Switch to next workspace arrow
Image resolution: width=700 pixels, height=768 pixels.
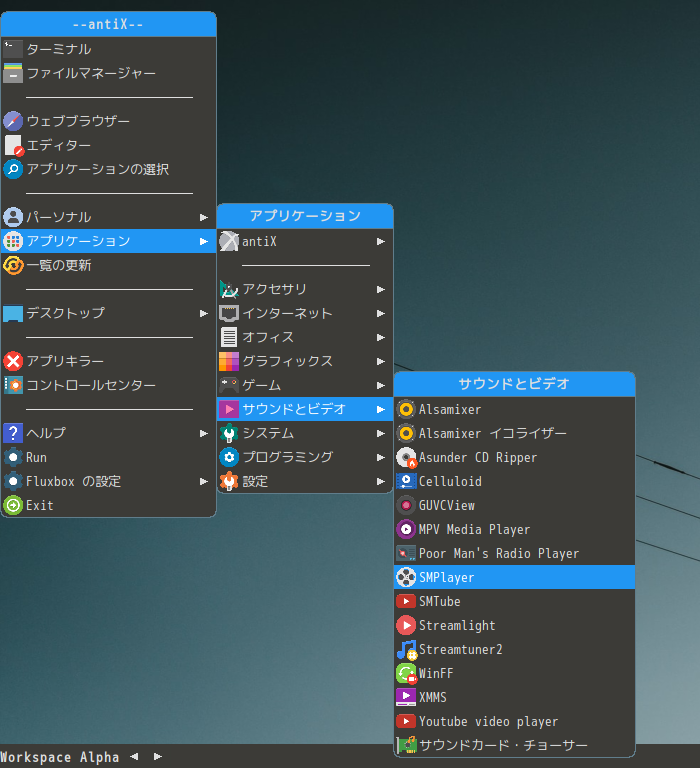click(157, 757)
